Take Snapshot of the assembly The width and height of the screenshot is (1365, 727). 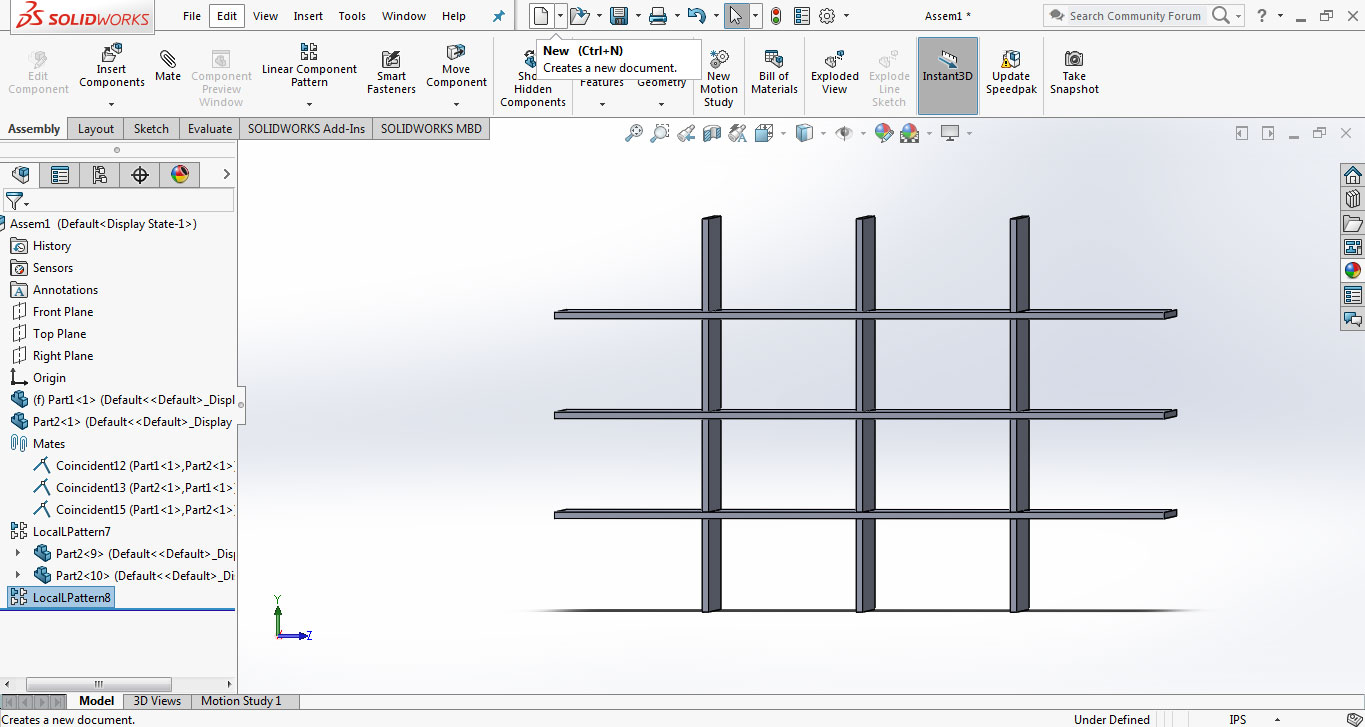pos(1074,71)
